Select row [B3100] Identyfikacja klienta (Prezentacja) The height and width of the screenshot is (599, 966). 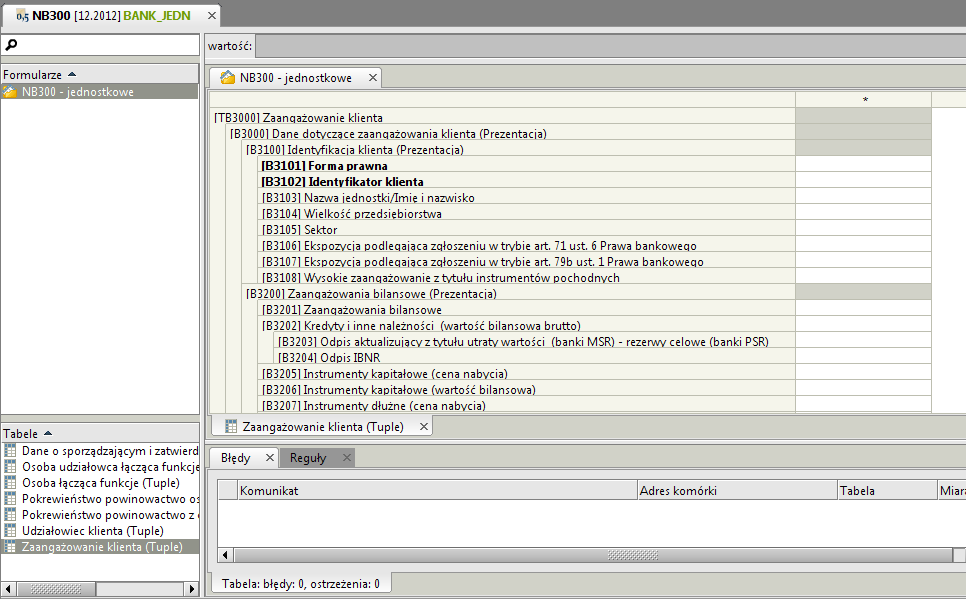tap(519, 150)
